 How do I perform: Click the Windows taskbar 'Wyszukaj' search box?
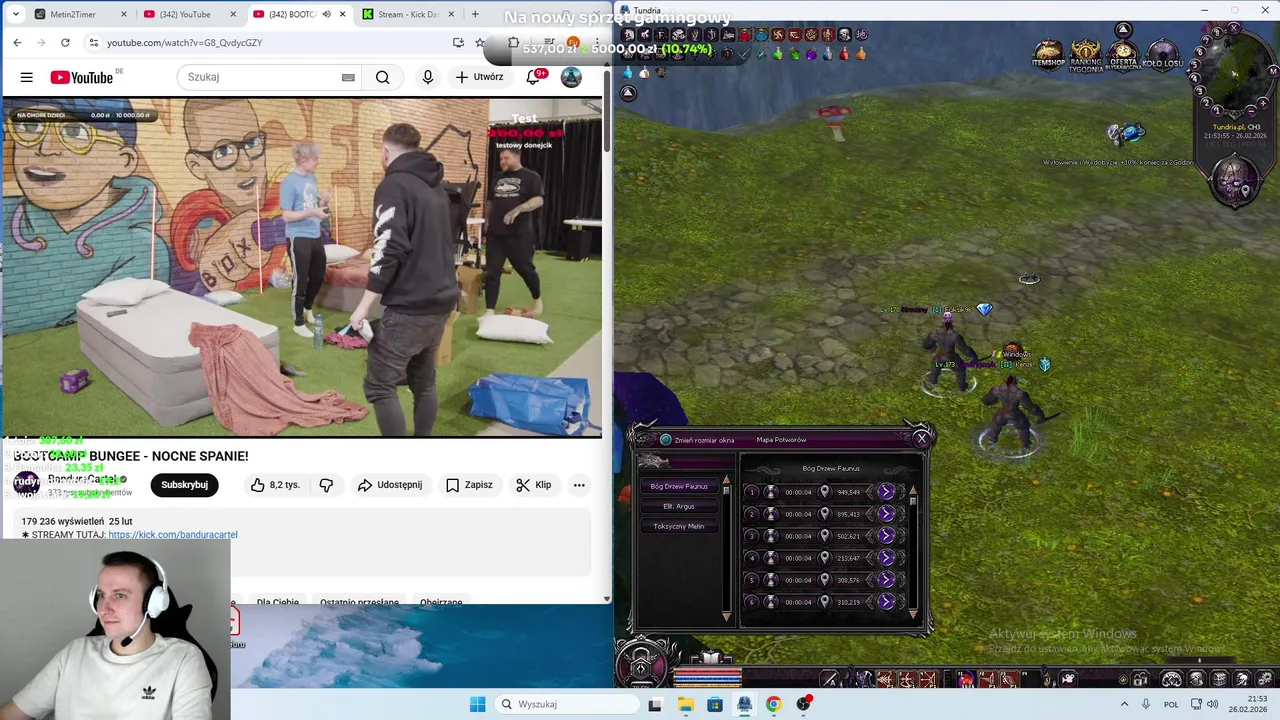(568, 704)
